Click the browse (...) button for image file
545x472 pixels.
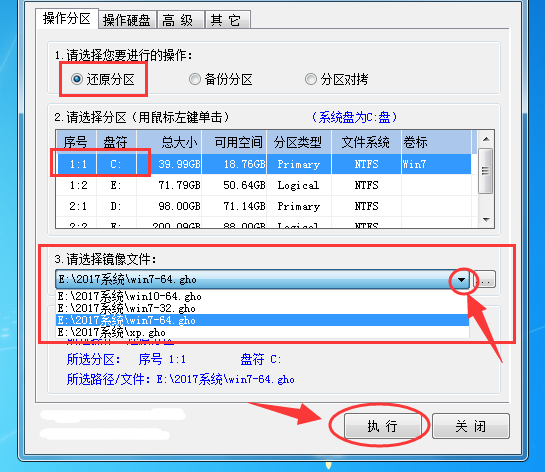(485, 280)
